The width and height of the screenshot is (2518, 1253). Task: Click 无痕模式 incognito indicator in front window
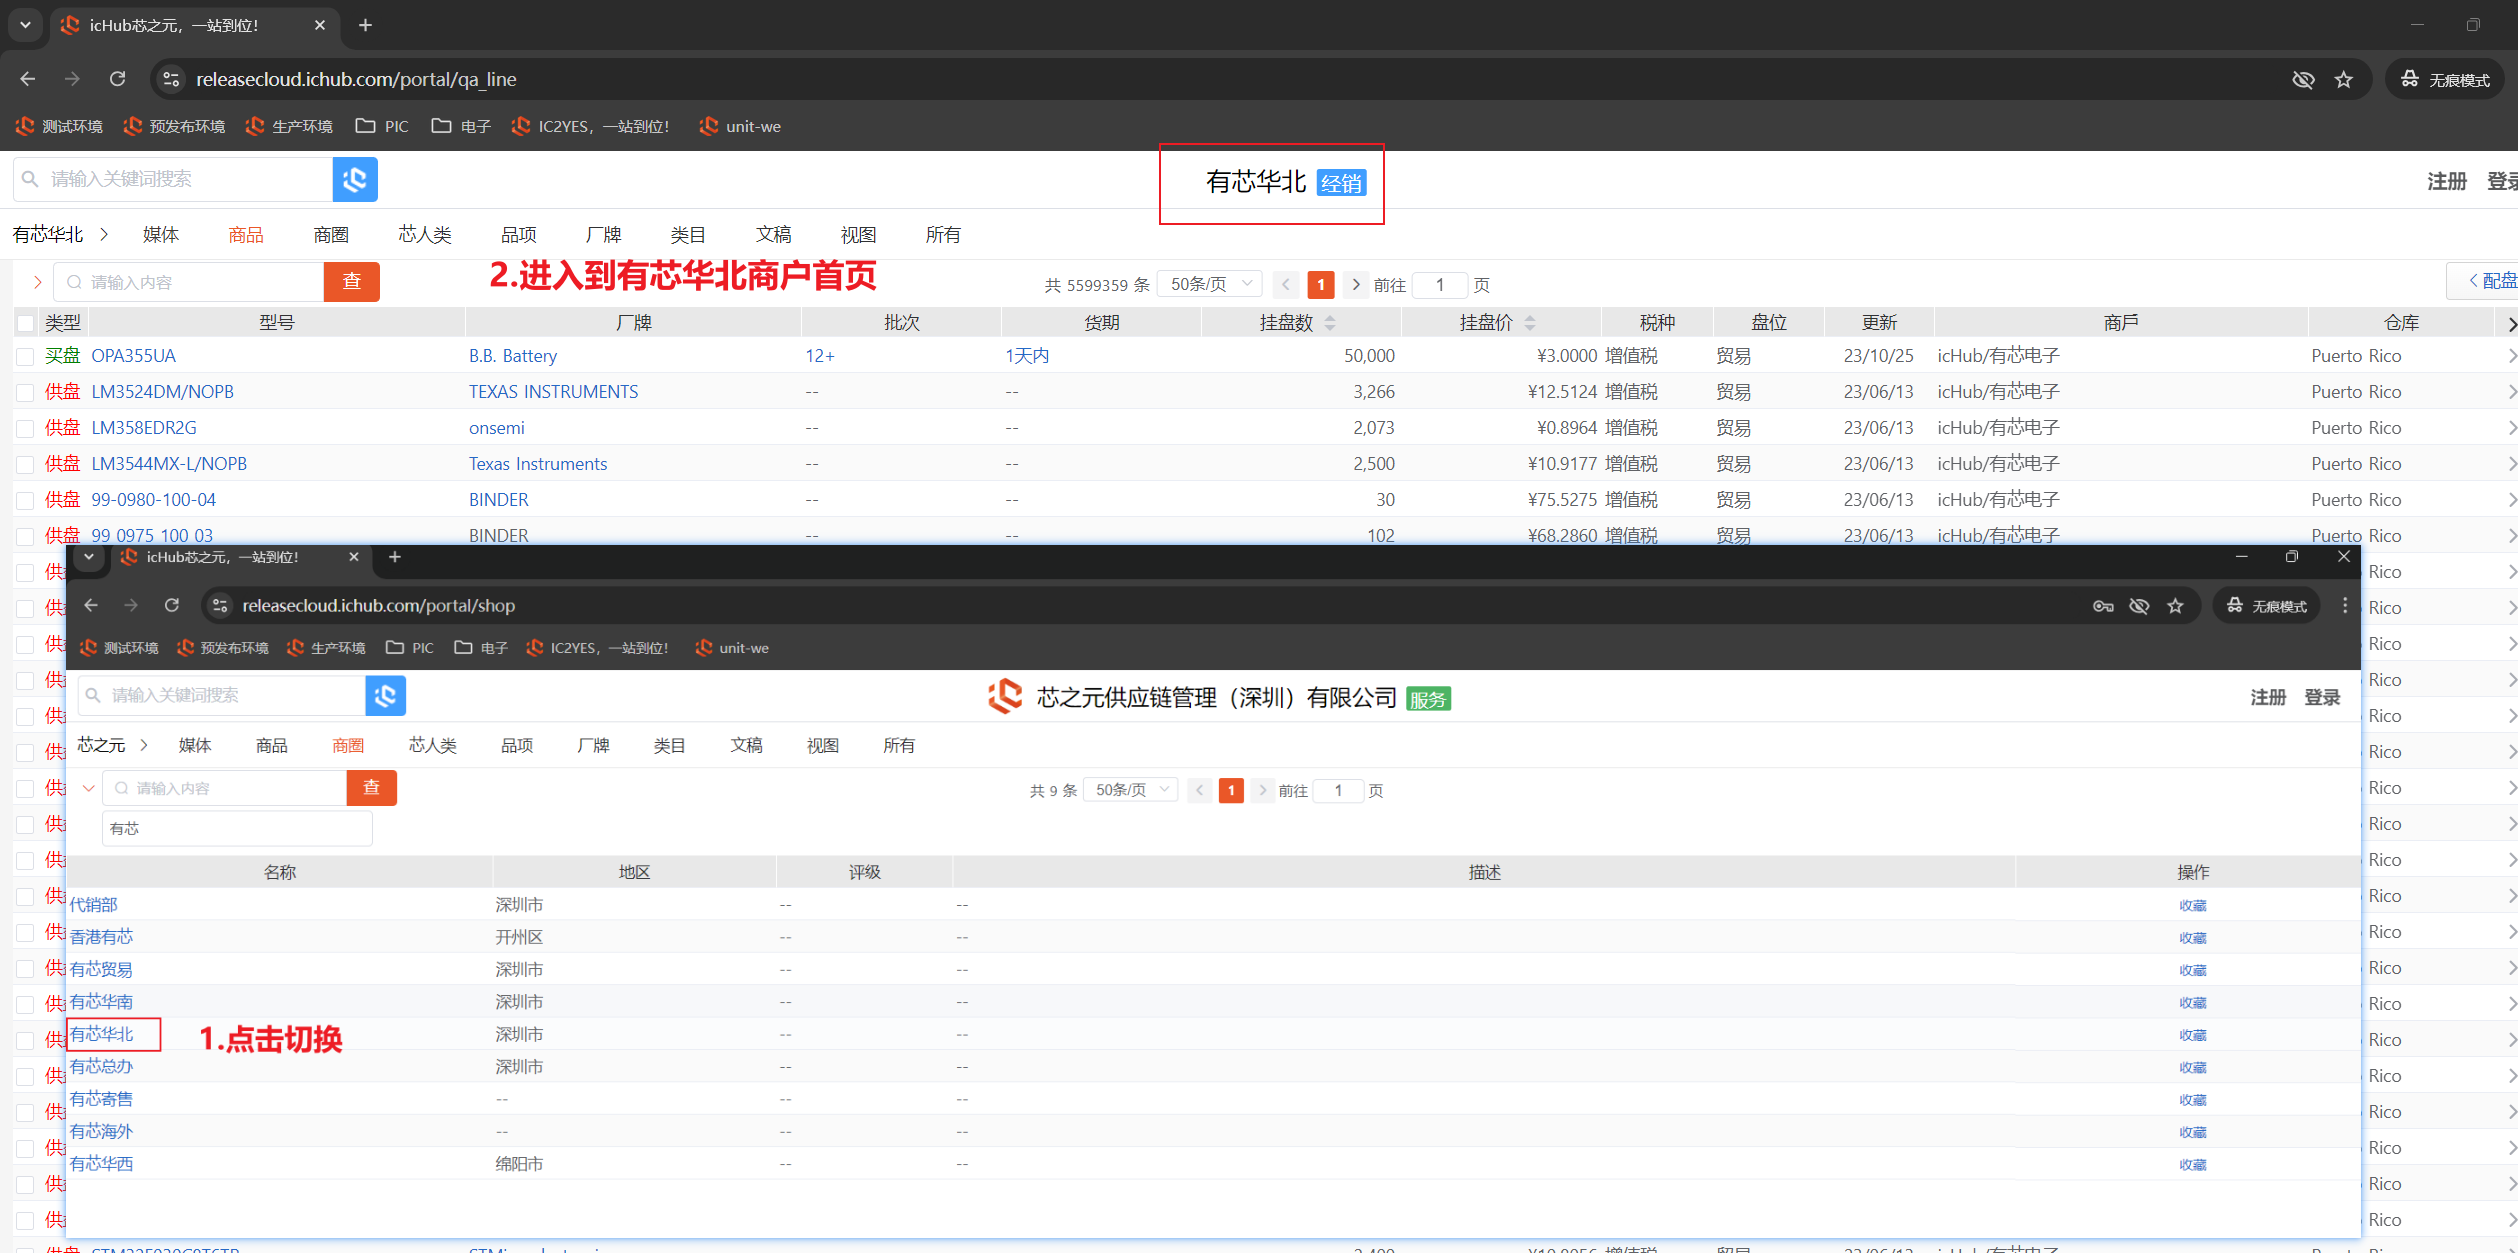2266,606
